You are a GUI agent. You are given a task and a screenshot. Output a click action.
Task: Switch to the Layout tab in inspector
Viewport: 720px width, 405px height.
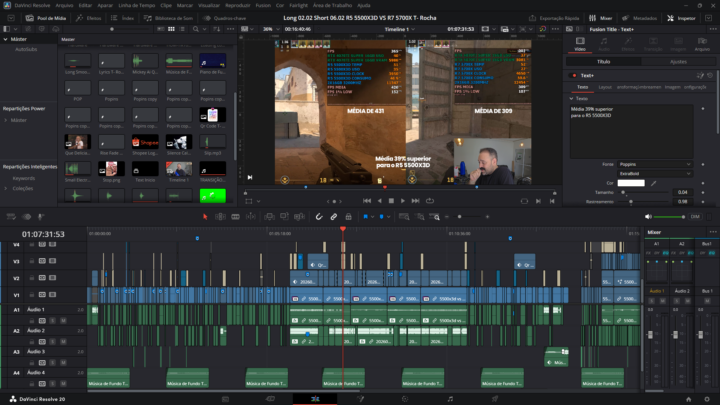click(605, 87)
